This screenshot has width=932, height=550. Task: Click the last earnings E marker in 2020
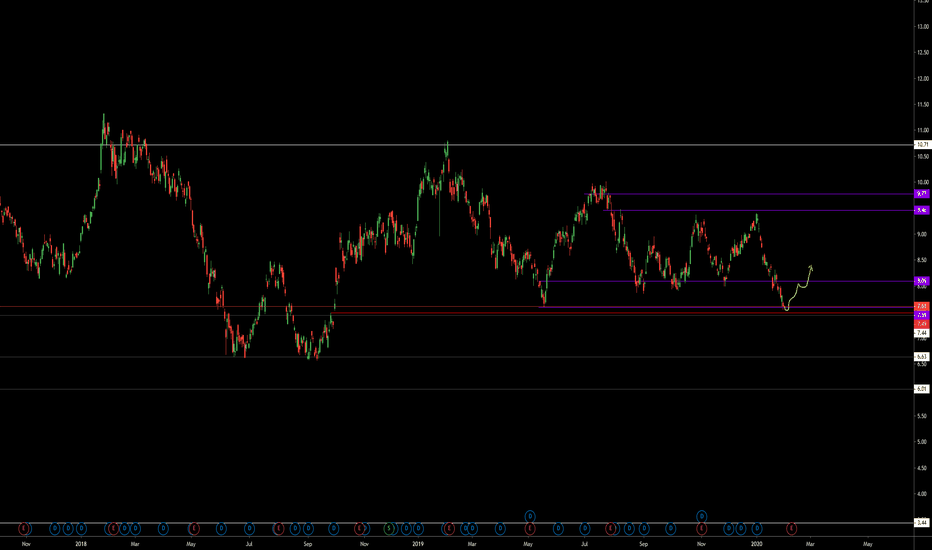792,528
